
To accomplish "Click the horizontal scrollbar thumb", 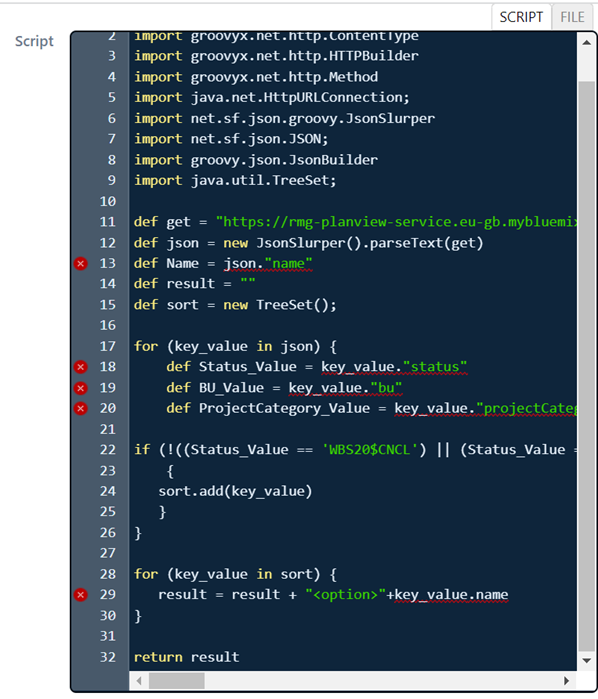I will click(177, 681).
